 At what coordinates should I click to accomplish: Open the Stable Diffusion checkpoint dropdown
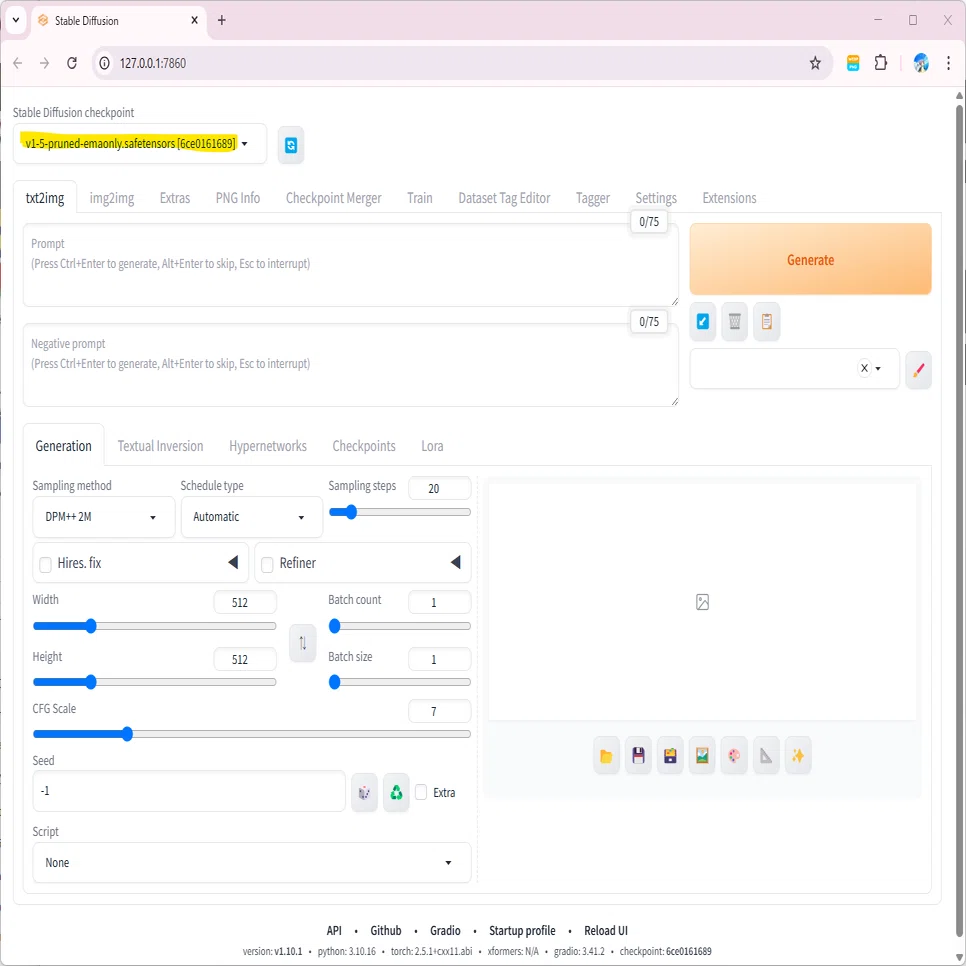(140, 144)
